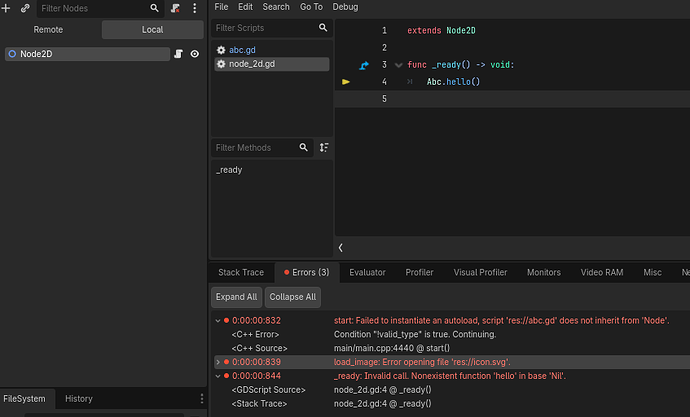
Task: Open the Misc debugger tab
Action: click(x=652, y=272)
